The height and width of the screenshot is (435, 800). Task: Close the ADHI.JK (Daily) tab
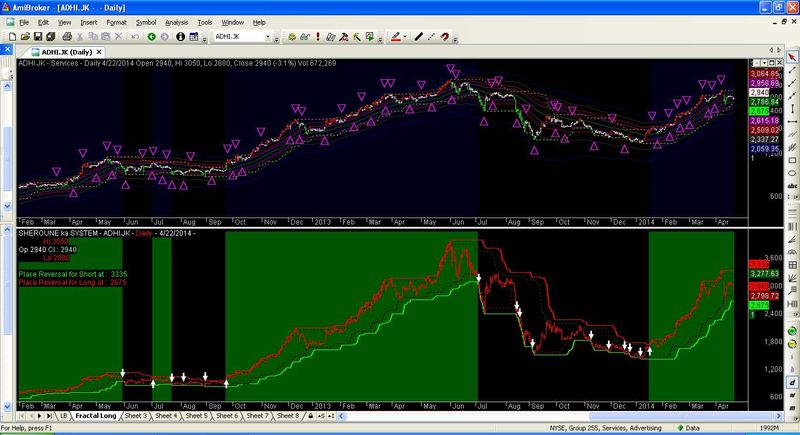pos(99,52)
